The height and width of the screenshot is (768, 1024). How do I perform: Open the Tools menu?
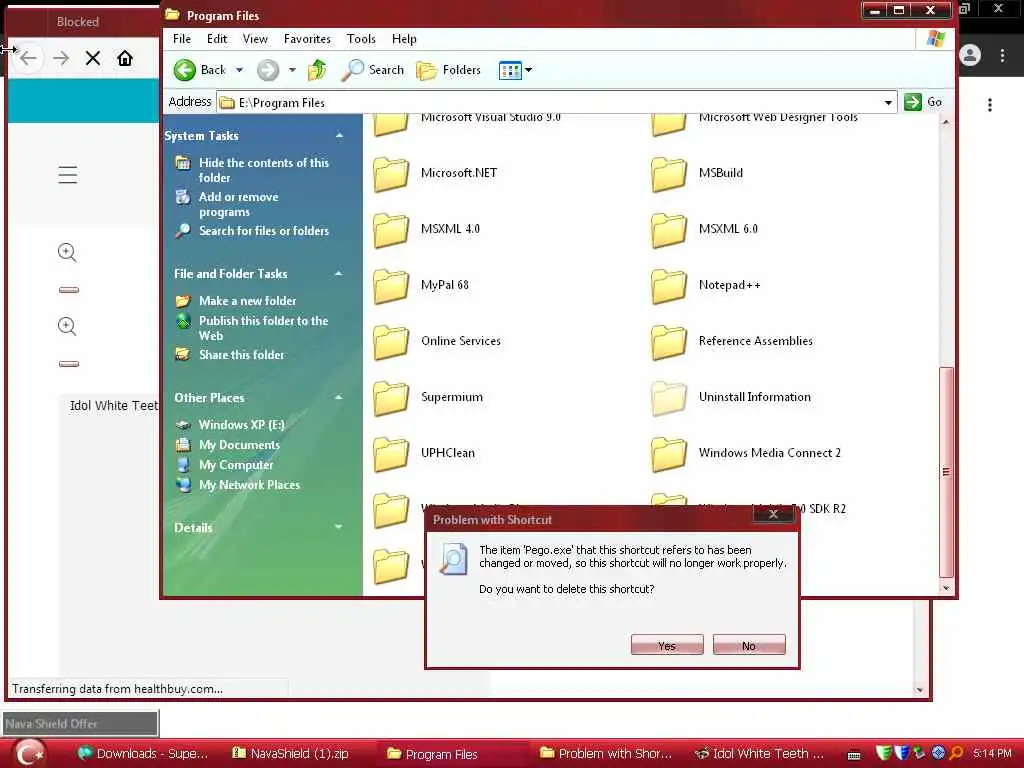point(361,39)
